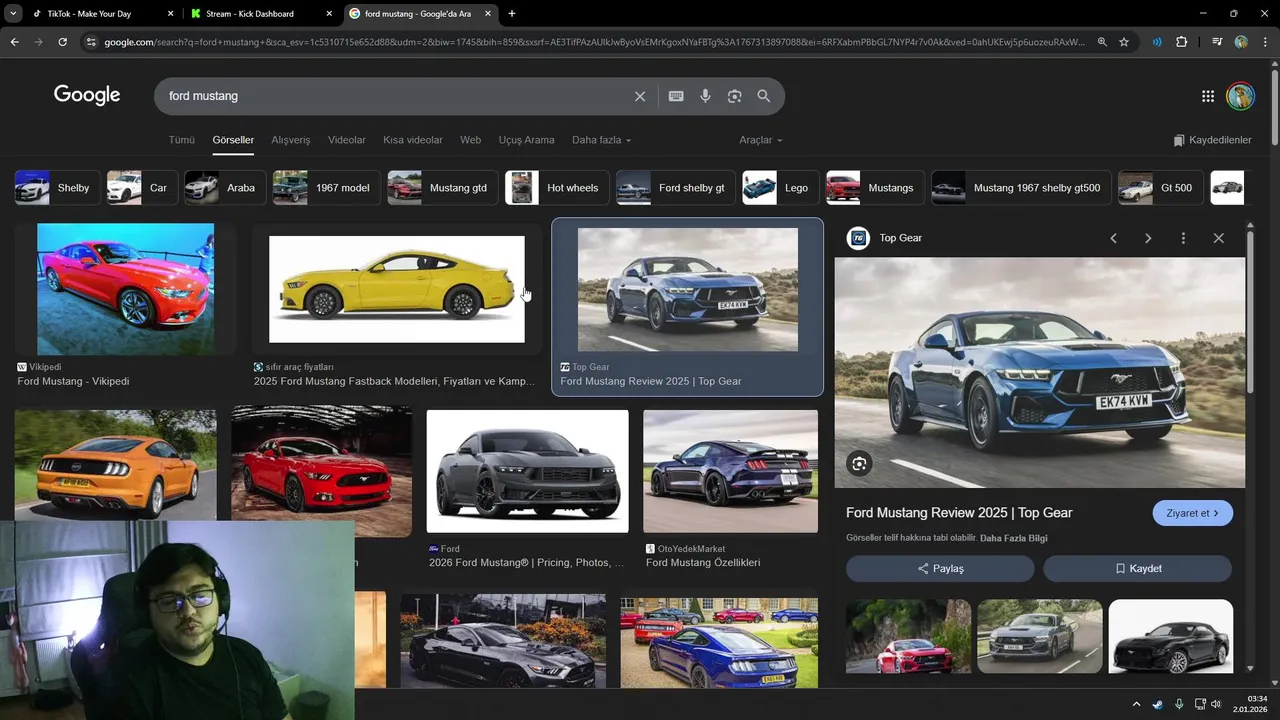Image resolution: width=1280 pixels, height=720 pixels.
Task: Open the orange Mustang image result
Action: (115, 465)
